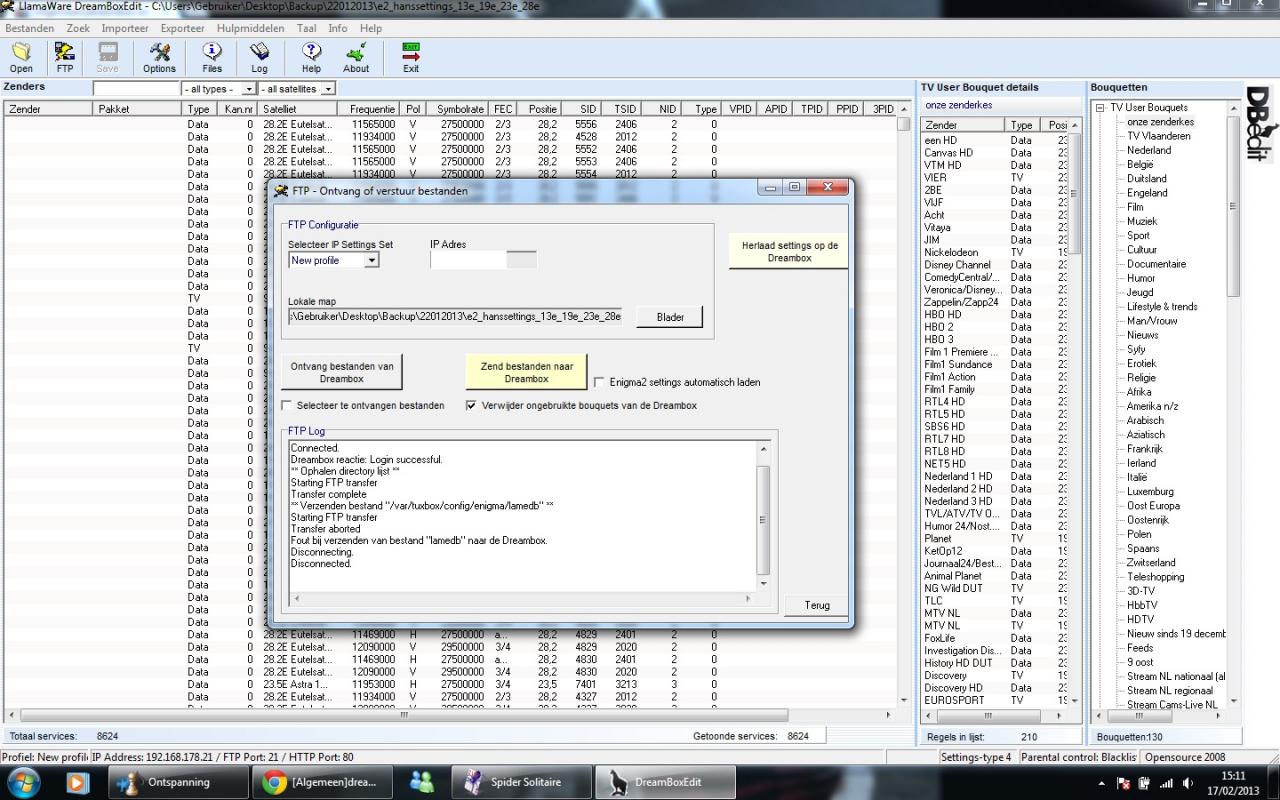Tick 'Enigma2 settings automatisch laden' checkbox

600,382
